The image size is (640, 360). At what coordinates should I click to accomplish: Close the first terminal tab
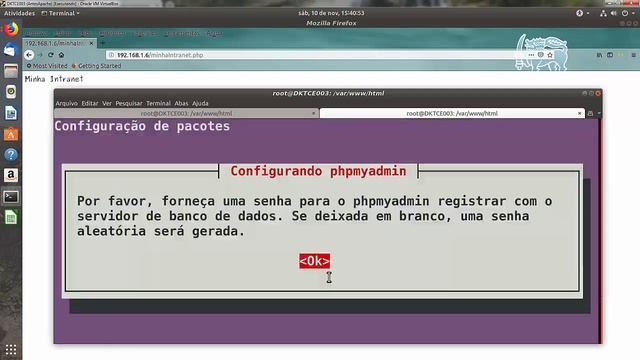click(x=313, y=113)
